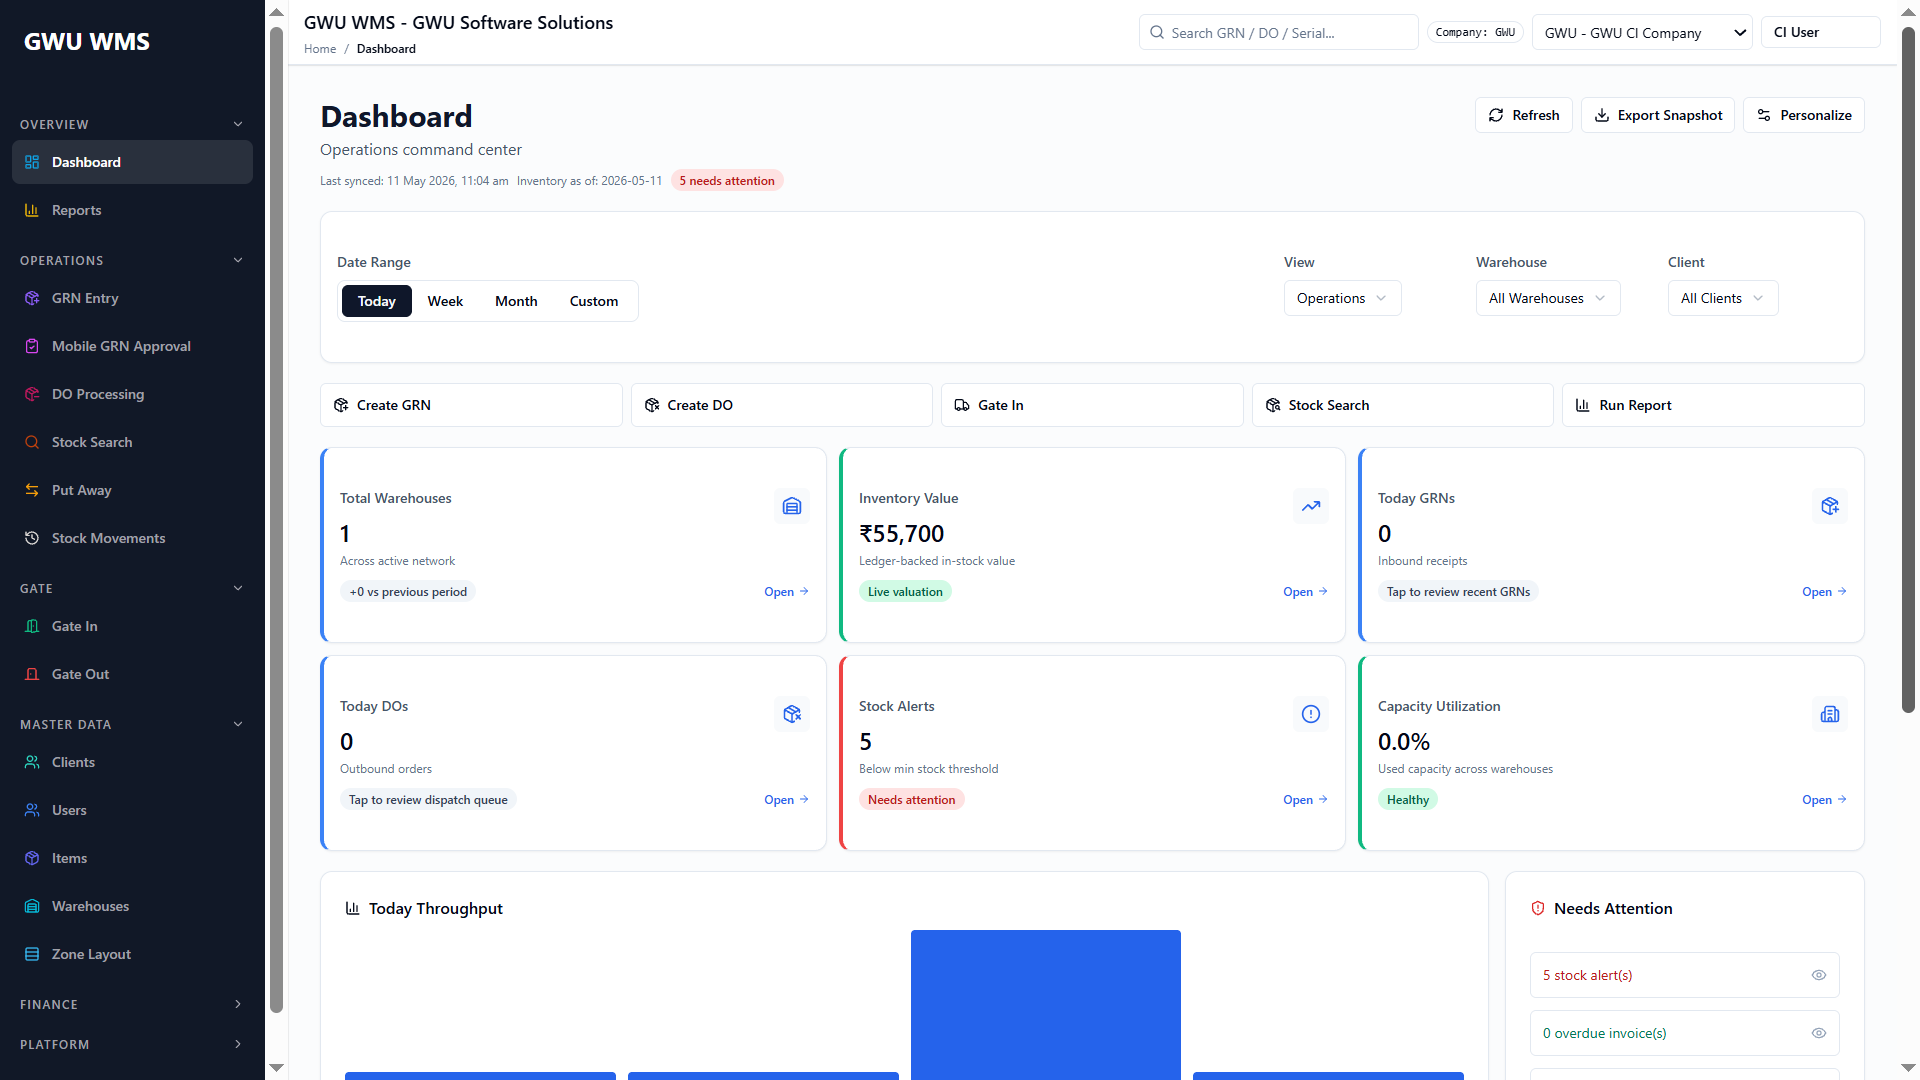Click the CI User profile box
The width and height of the screenshot is (1920, 1080).
(x=1820, y=32)
